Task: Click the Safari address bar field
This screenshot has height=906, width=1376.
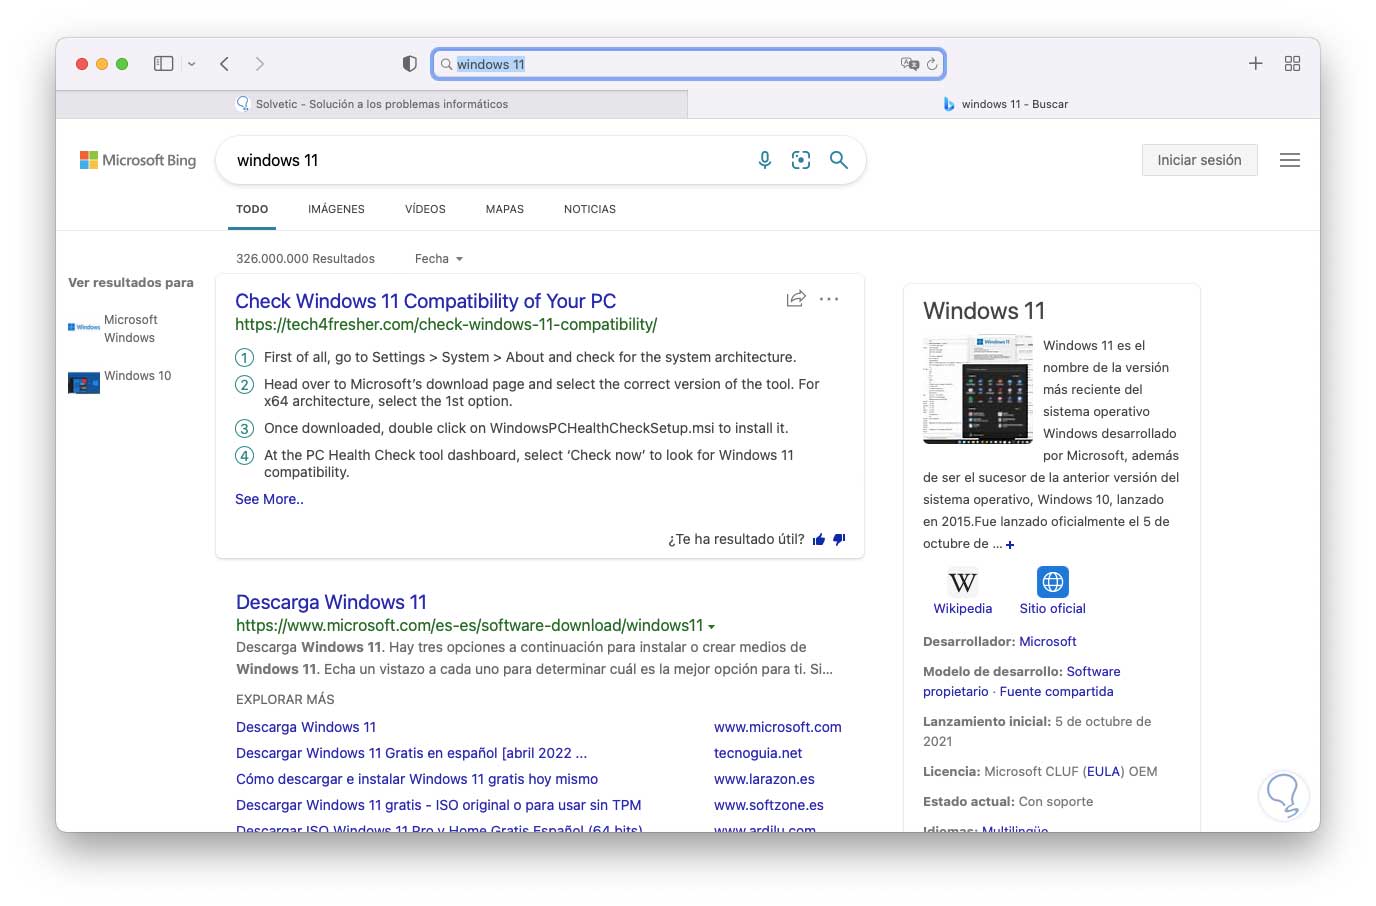Action: pyautogui.click(x=688, y=64)
